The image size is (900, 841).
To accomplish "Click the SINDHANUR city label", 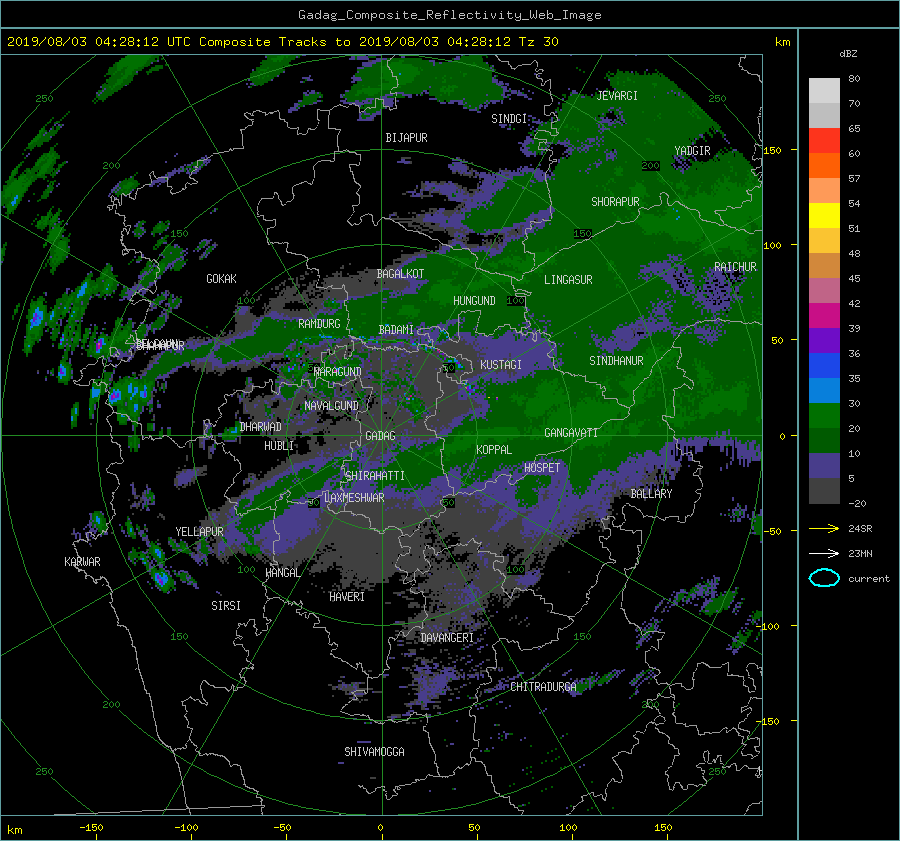I will [616, 361].
